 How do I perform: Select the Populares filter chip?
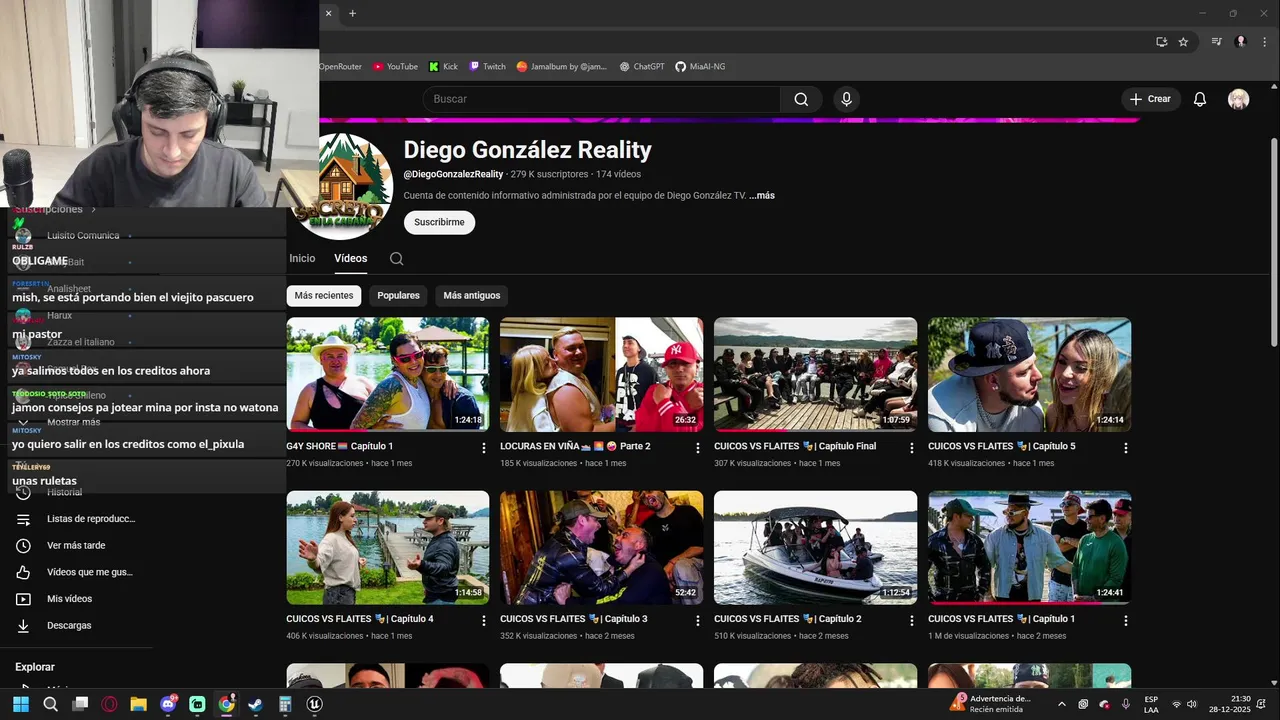(398, 296)
